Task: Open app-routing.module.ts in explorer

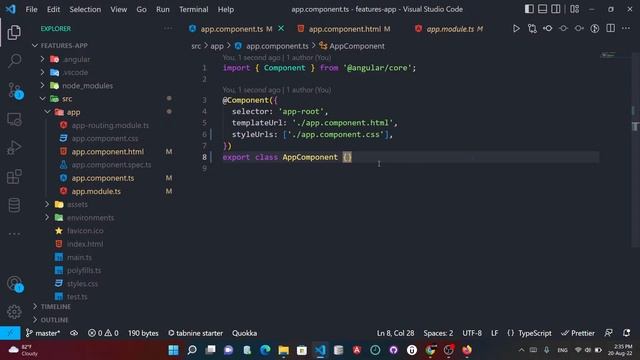Action: 110,125
